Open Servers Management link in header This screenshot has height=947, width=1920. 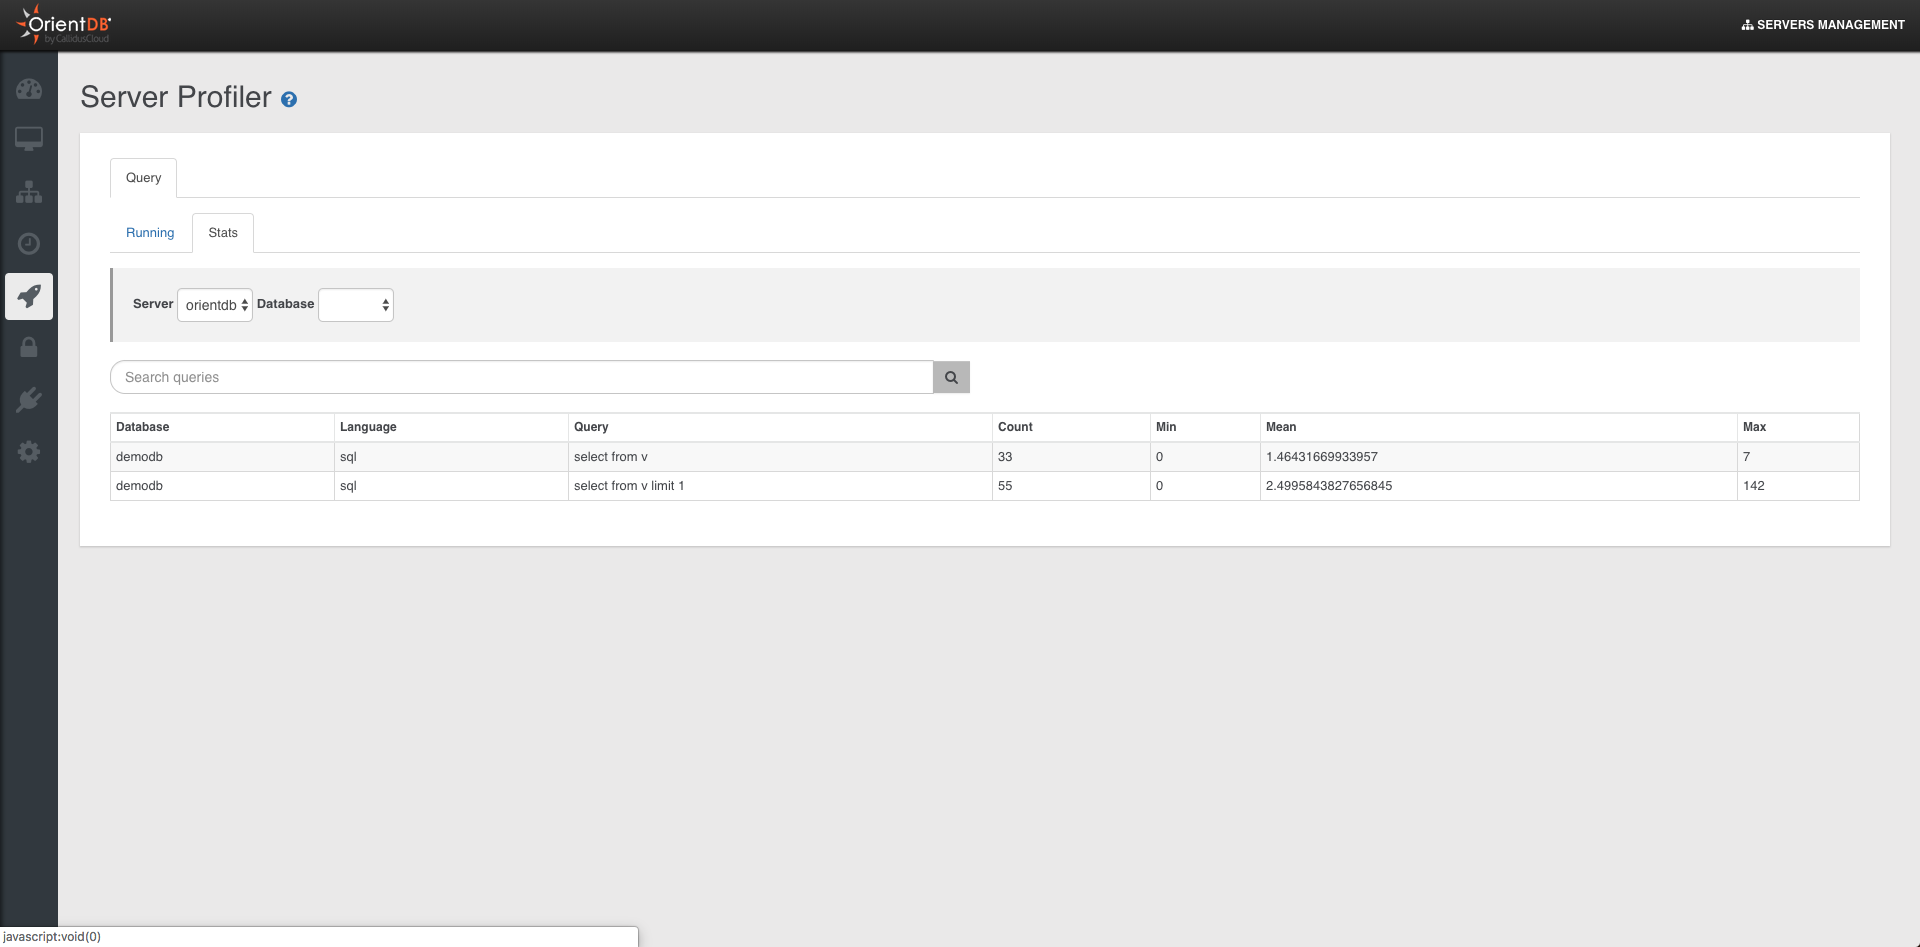coord(1823,25)
